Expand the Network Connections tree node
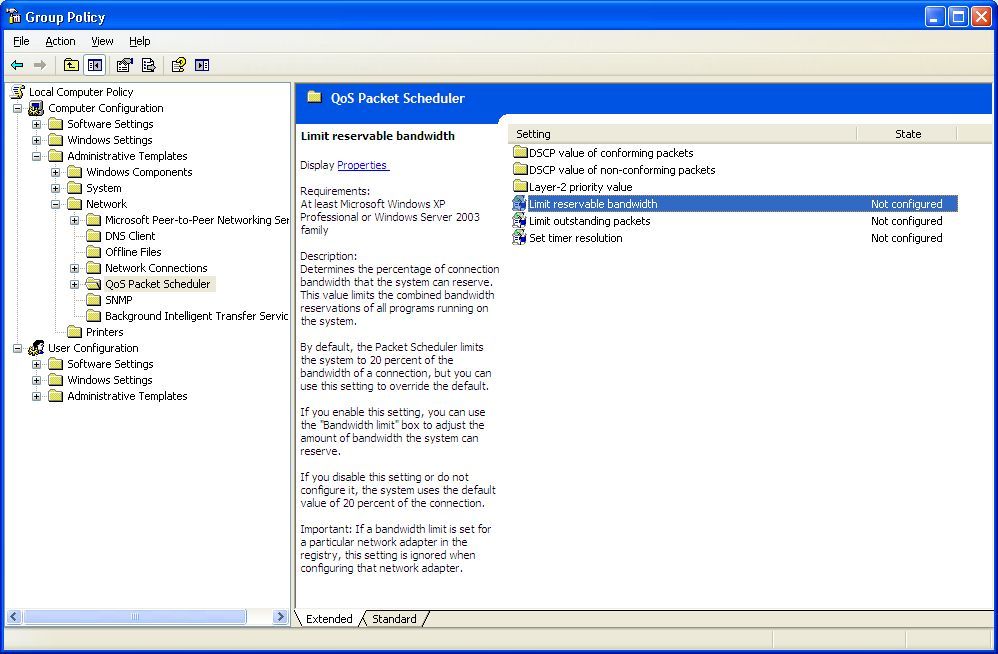This screenshot has height=654, width=998. pyautogui.click(x=75, y=268)
